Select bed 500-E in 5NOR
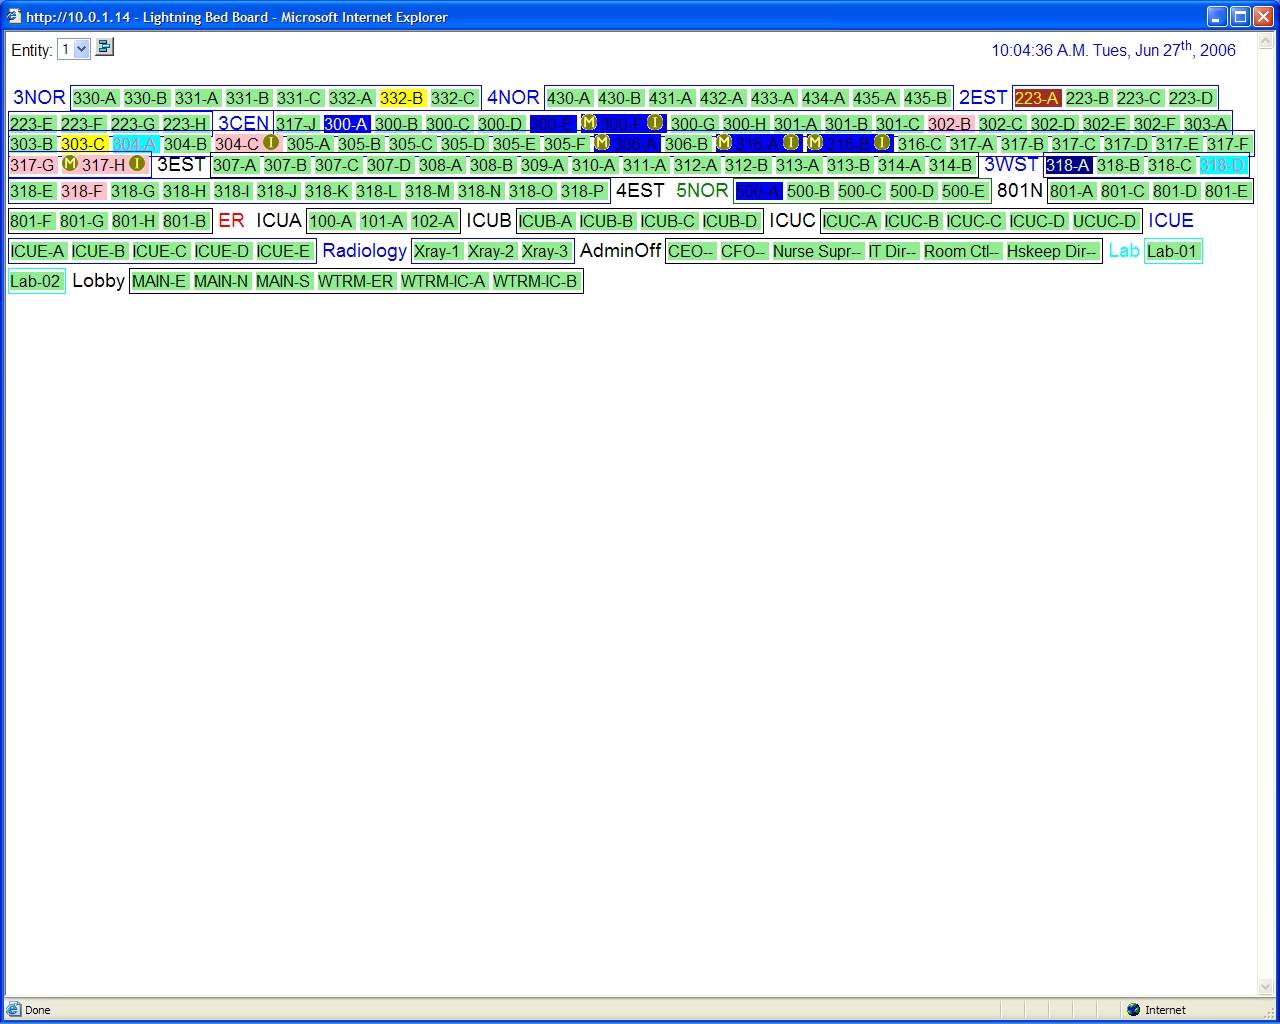This screenshot has height=1024, width=1280. tap(964, 191)
